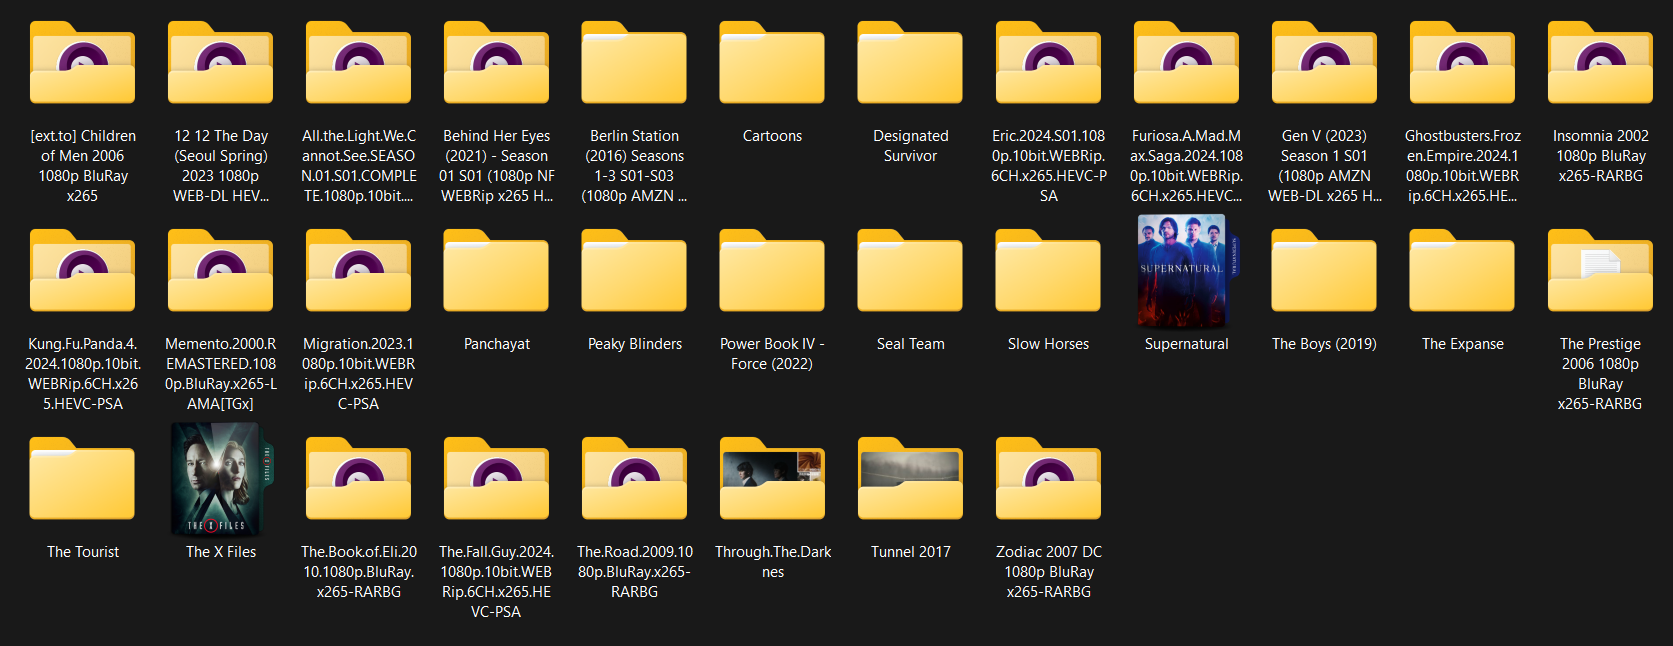Click the 'The Boys (2019)' name label
1673x646 pixels.
pos(1324,344)
